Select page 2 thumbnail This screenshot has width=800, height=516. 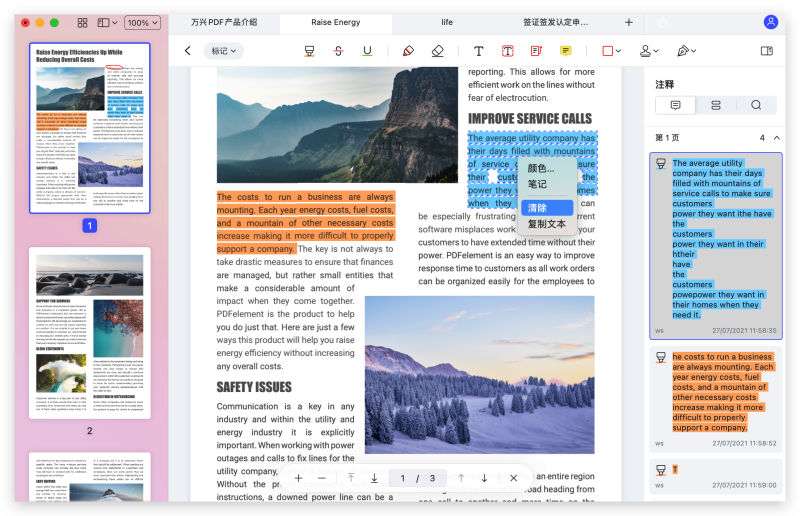pyautogui.click(x=89, y=333)
